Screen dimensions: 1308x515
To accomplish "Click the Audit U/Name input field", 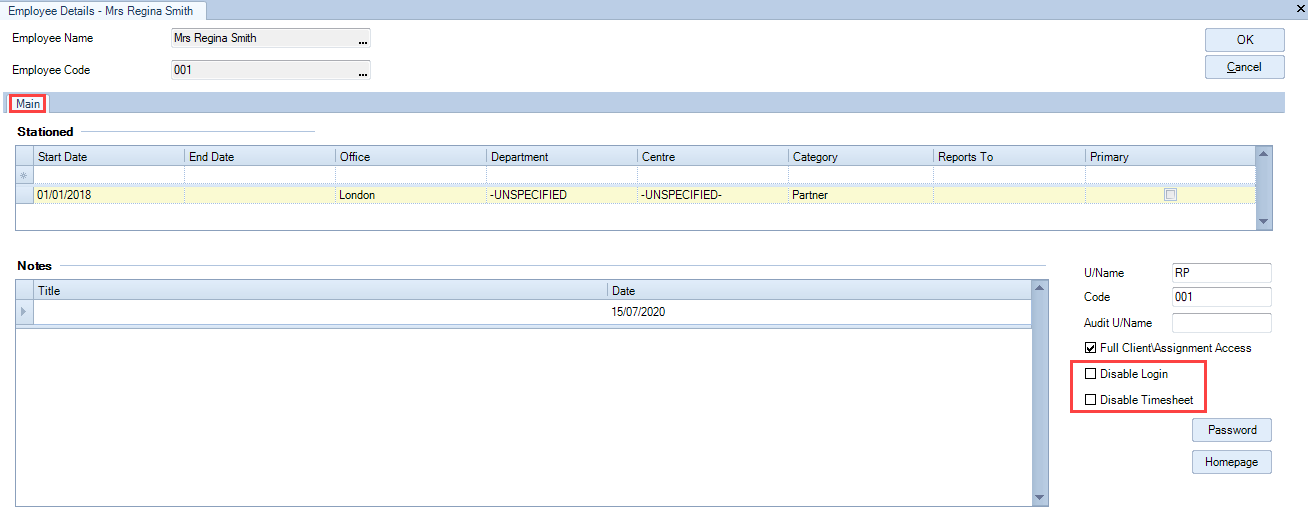I will pyautogui.click(x=1221, y=323).
